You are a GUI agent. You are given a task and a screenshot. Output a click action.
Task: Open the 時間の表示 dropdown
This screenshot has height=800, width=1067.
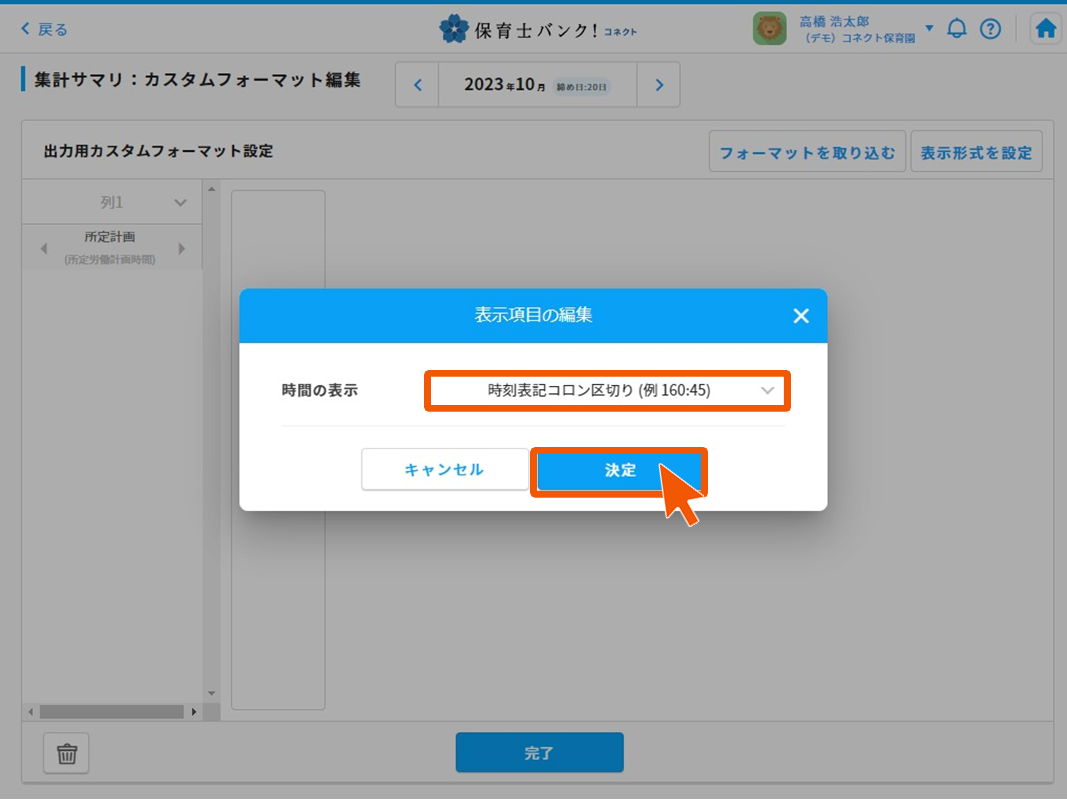pos(607,390)
